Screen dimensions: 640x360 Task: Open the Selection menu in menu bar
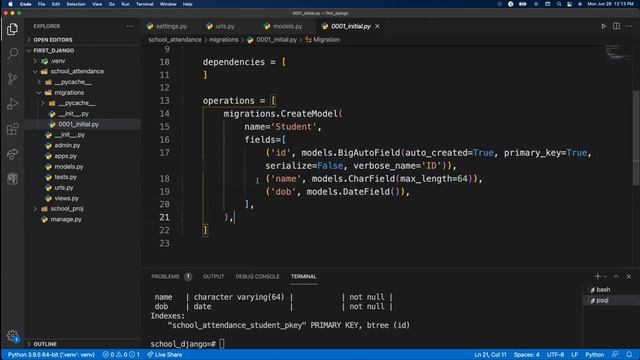tap(76, 4)
